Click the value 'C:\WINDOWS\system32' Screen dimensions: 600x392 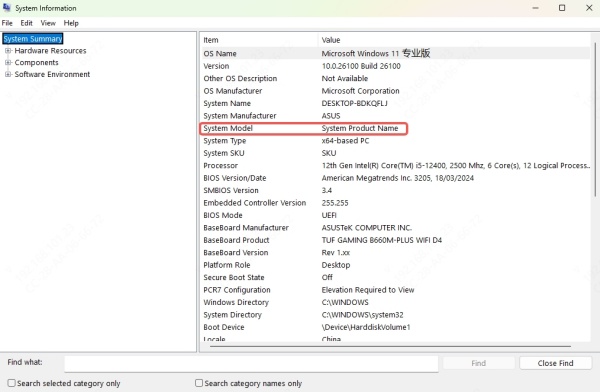[362, 315]
